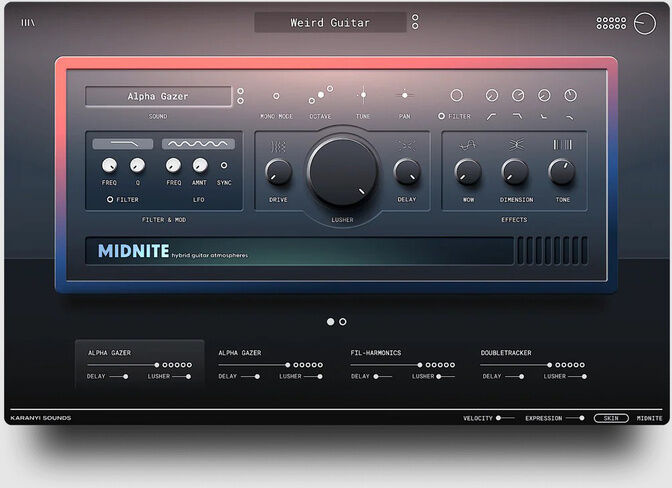
Task: Switch to the second page dot
Action: tap(343, 321)
